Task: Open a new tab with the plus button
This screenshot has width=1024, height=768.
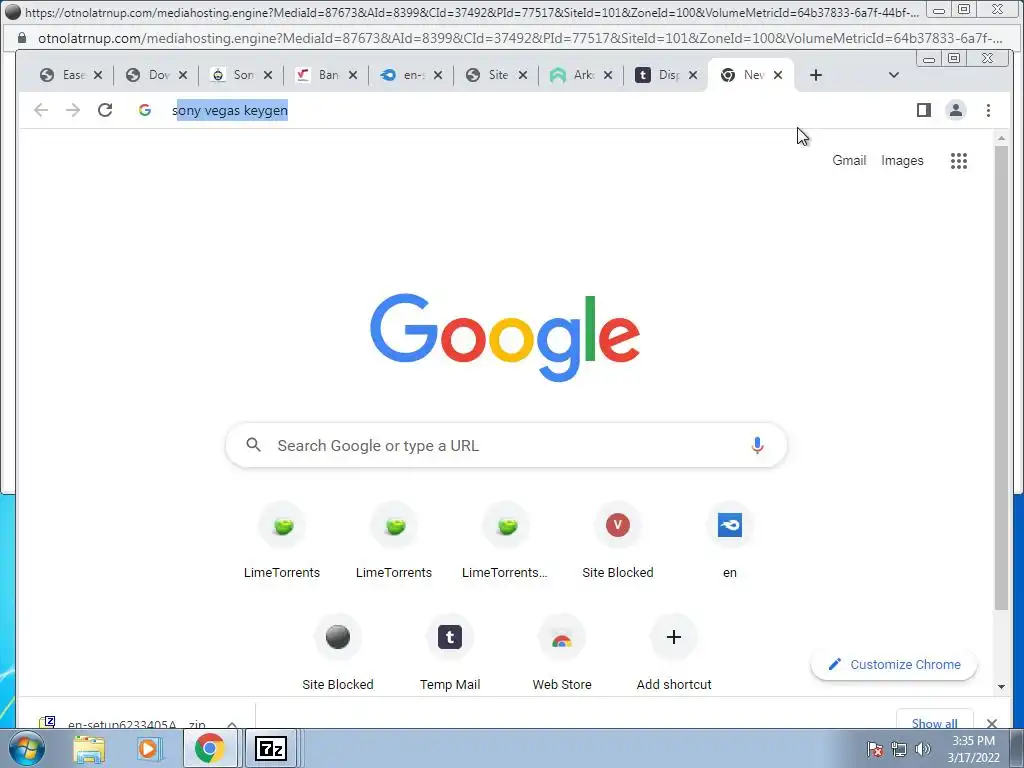Action: (816, 75)
